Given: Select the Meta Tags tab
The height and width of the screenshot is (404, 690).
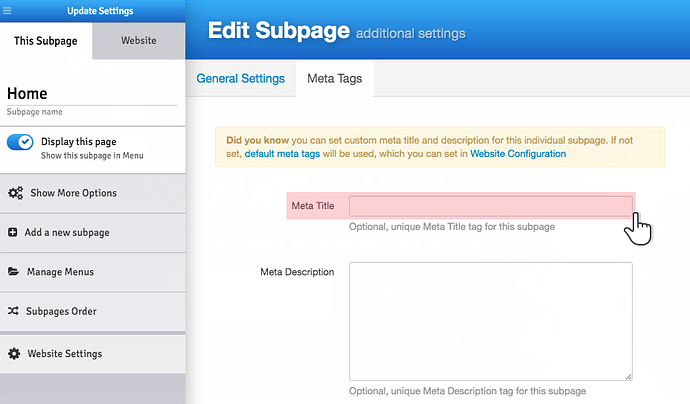Looking at the screenshot, I should click(334, 78).
